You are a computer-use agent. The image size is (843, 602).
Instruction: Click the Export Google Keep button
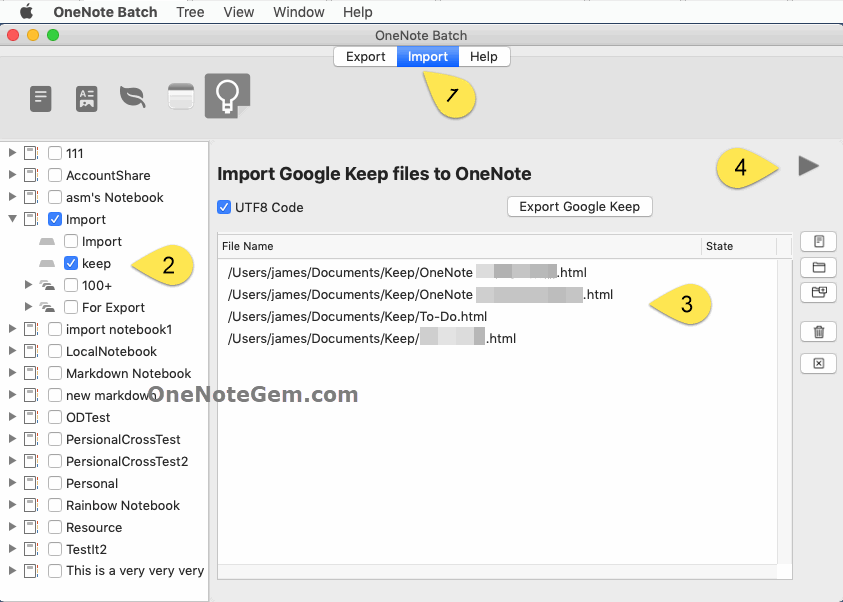click(580, 207)
